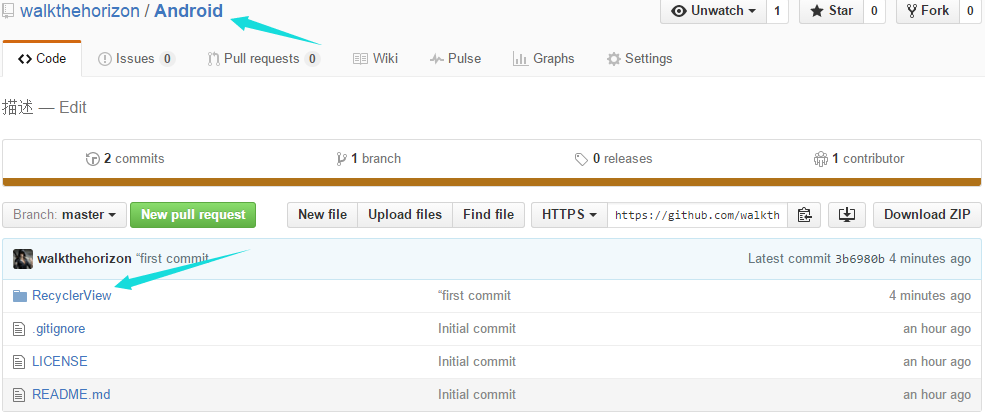Click the LICENSE file icon
Image resolution: width=985 pixels, height=415 pixels.
(x=19, y=362)
